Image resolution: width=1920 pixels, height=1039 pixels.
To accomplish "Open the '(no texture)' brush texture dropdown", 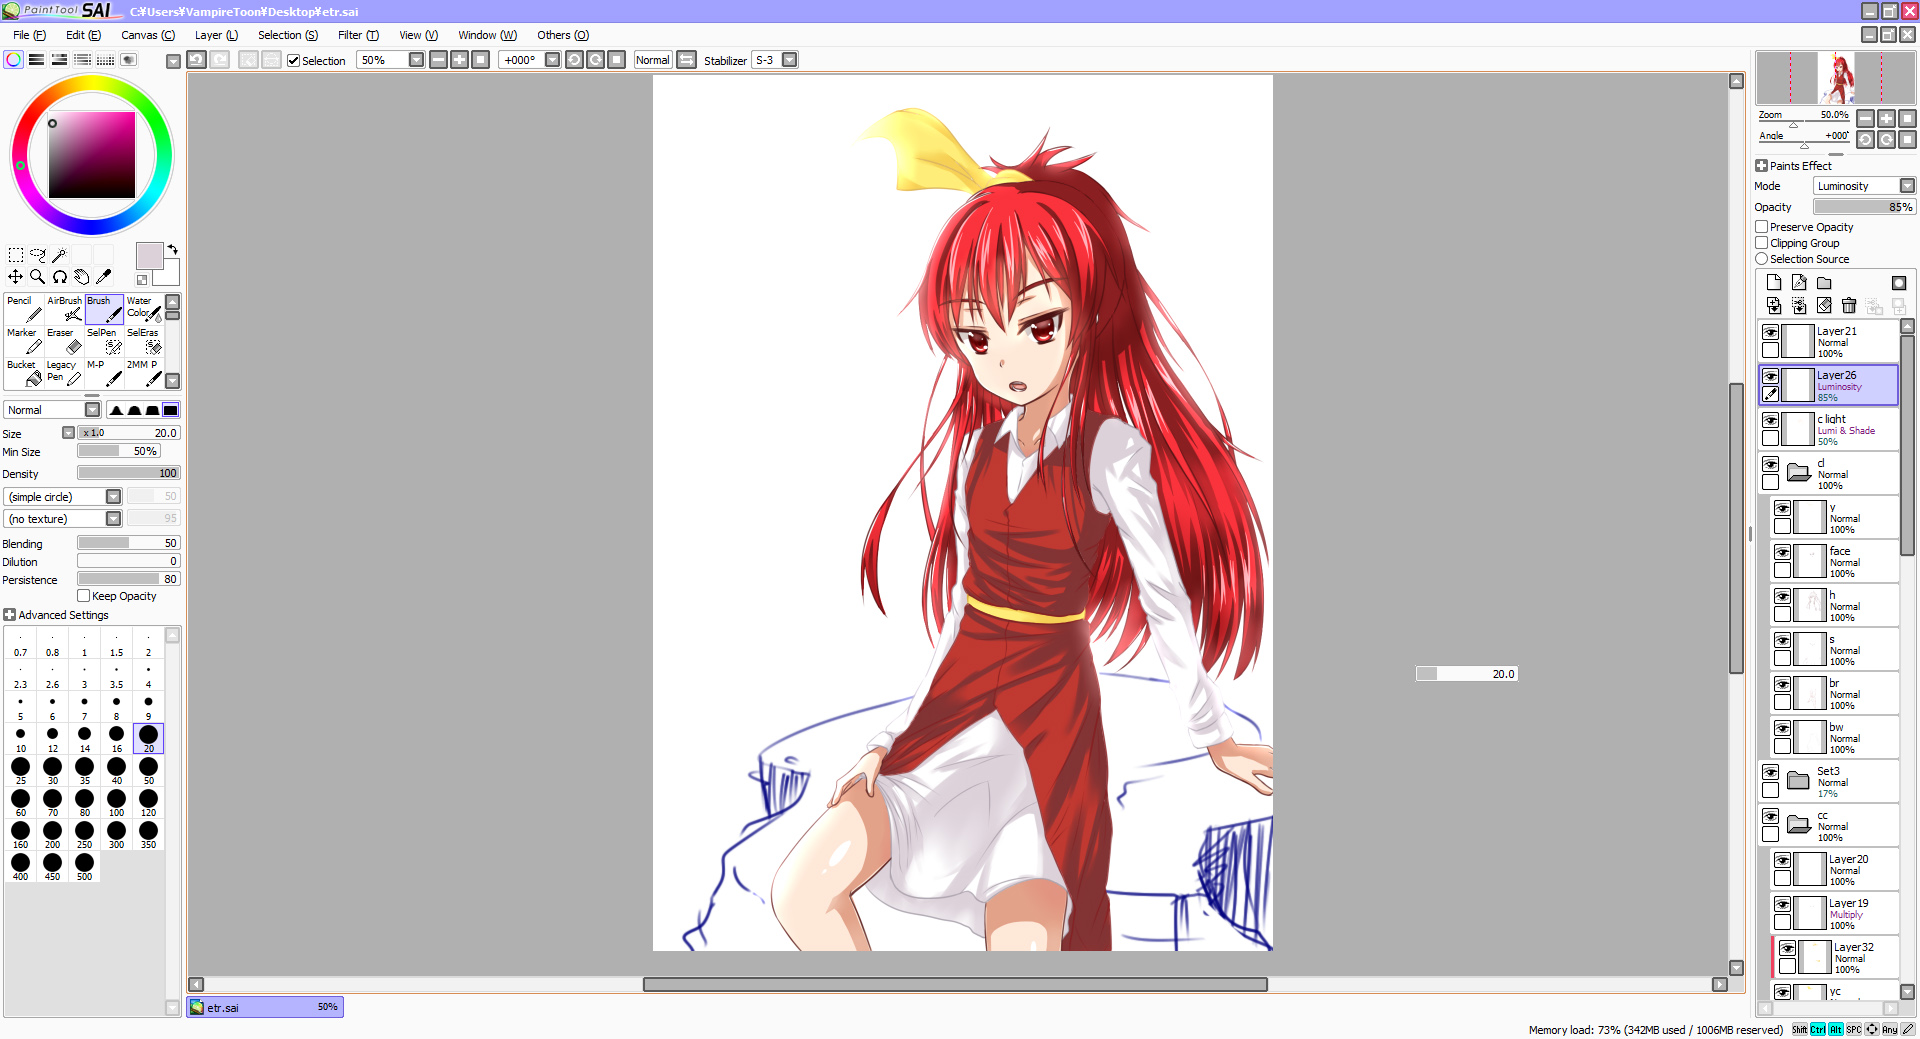I will coord(63,519).
